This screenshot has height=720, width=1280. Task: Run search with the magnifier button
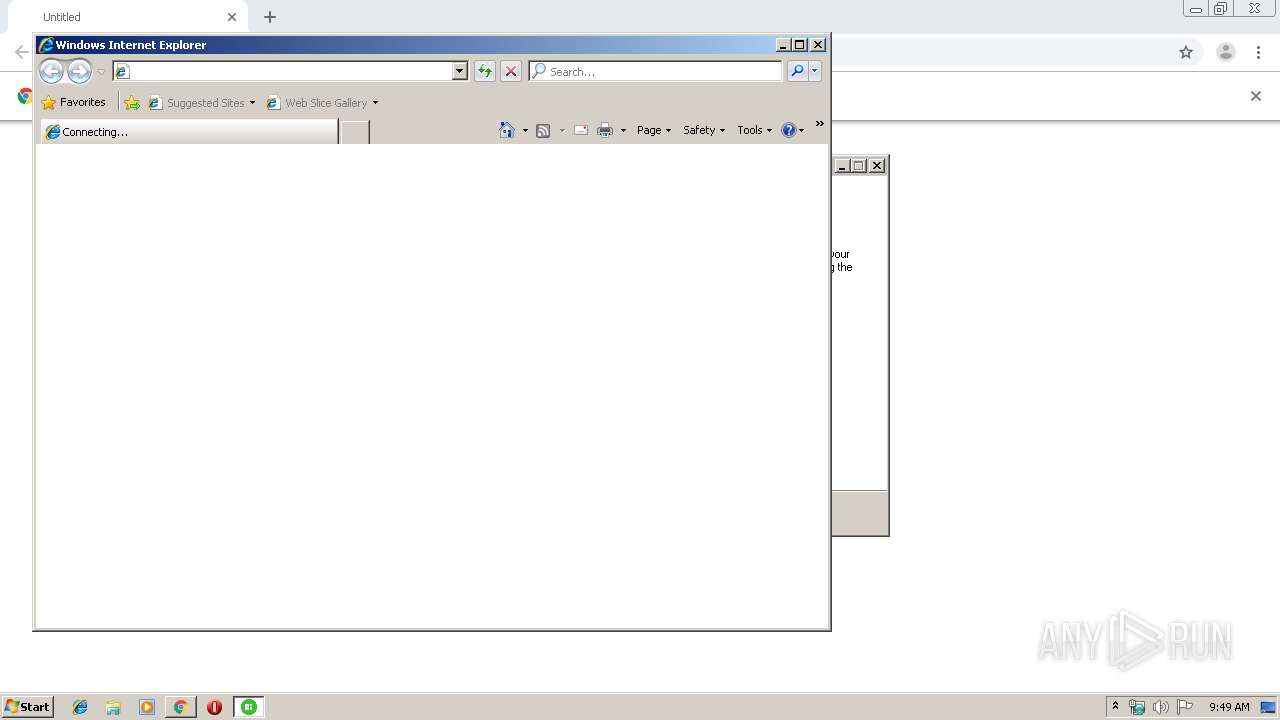(x=797, y=71)
